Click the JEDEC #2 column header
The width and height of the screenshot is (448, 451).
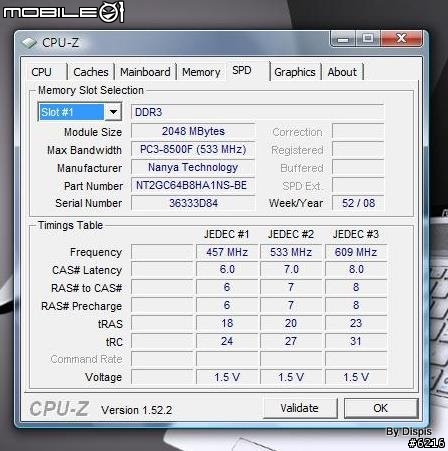click(291, 234)
